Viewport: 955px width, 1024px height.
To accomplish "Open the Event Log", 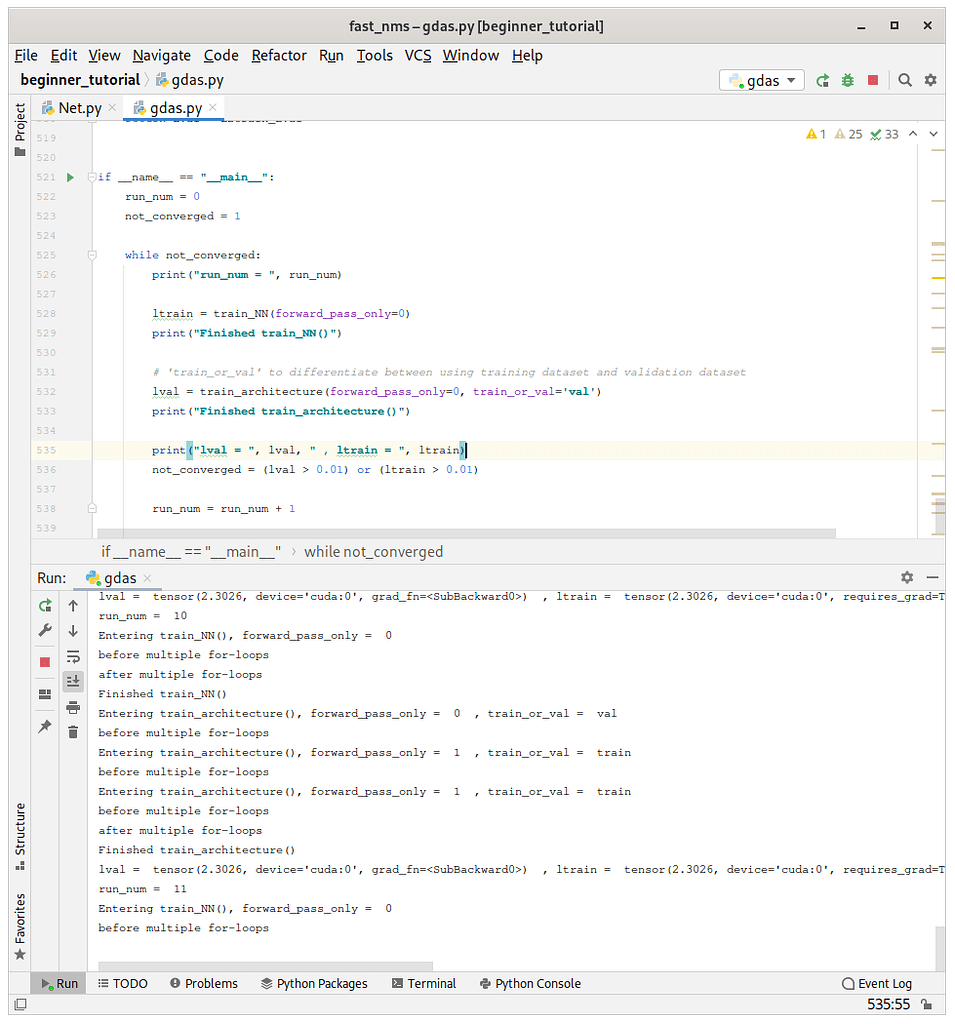I will point(877,984).
